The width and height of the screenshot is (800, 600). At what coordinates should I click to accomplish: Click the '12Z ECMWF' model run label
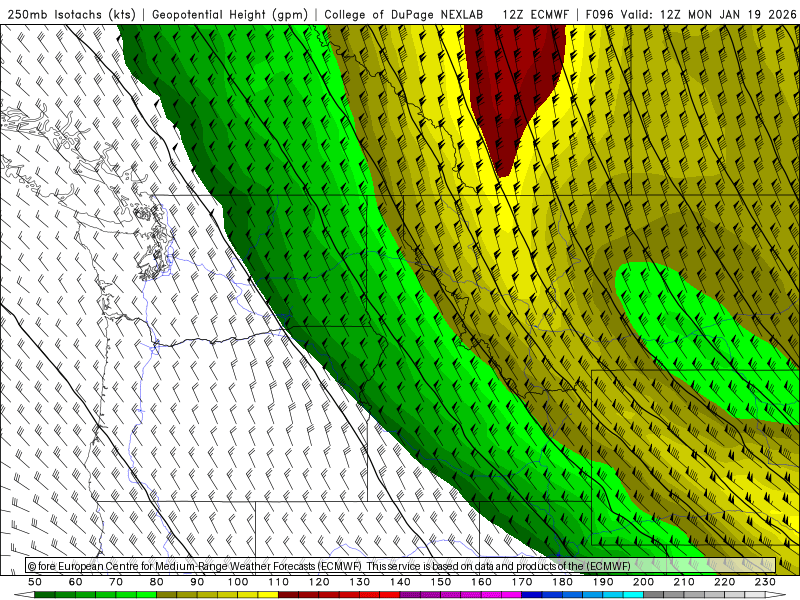[535, 14]
